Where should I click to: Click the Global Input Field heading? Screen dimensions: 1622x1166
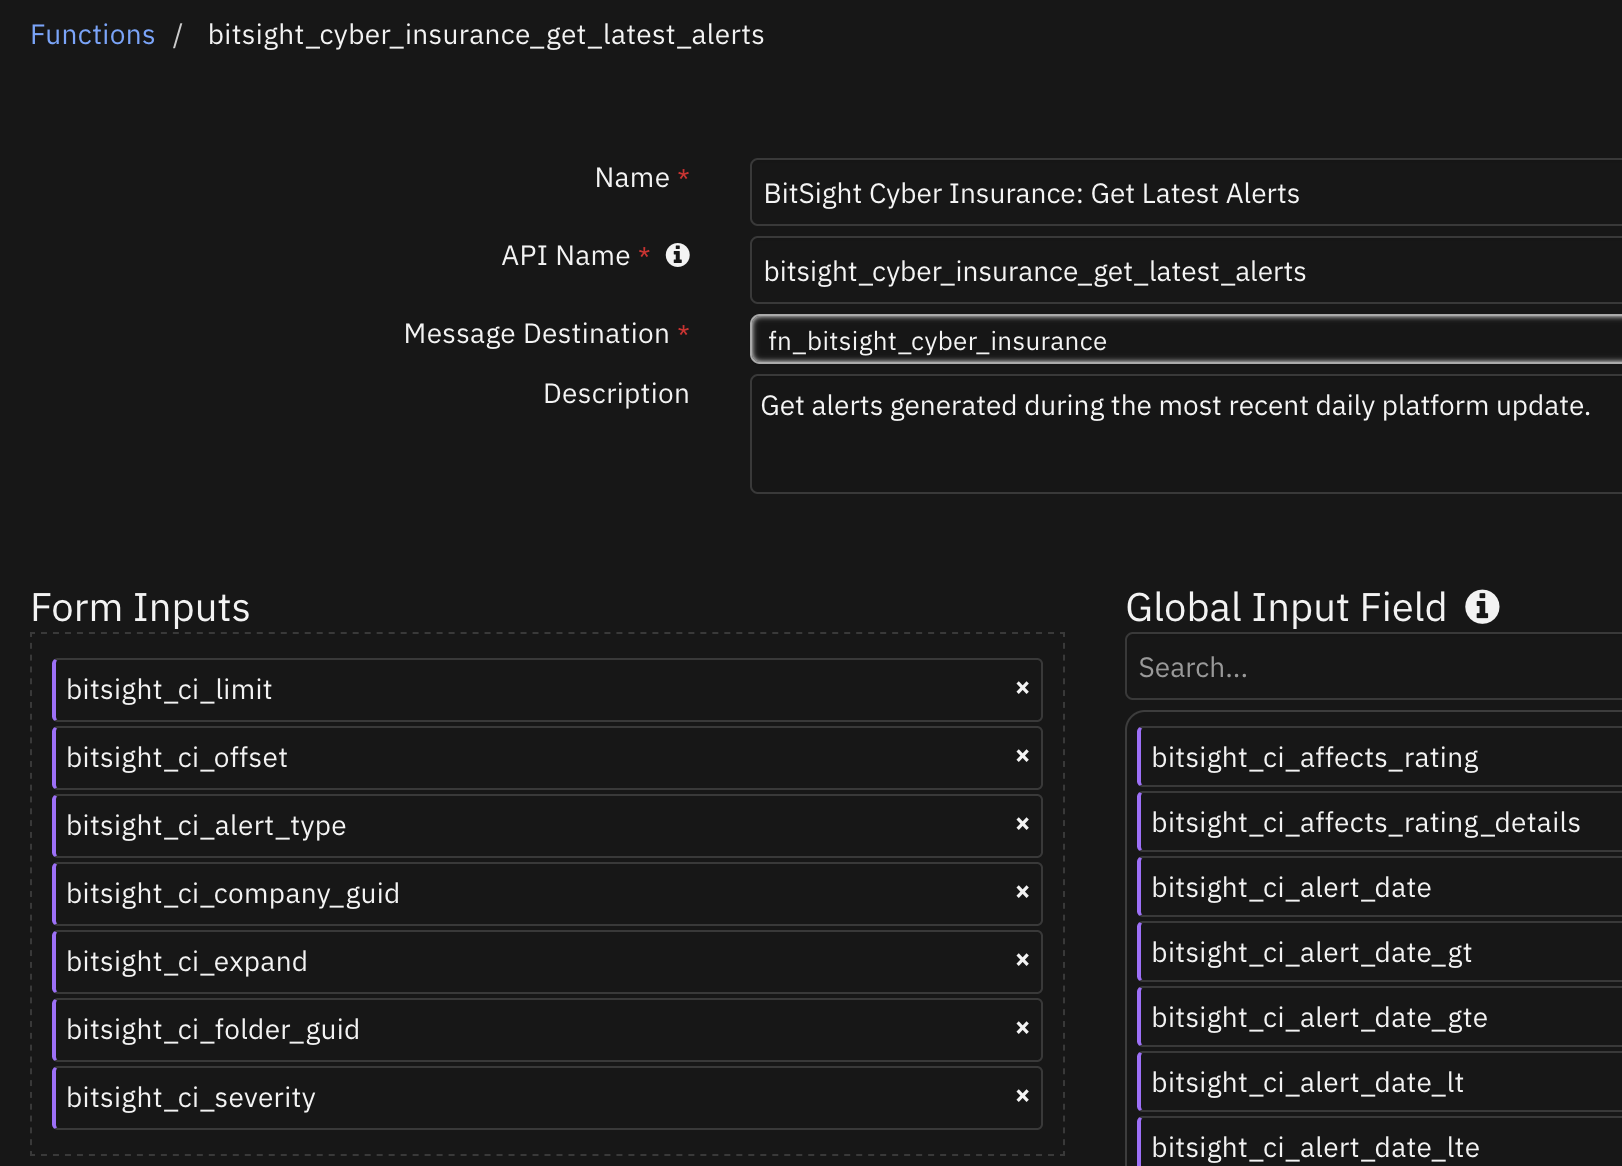click(x=1286, y=607)
